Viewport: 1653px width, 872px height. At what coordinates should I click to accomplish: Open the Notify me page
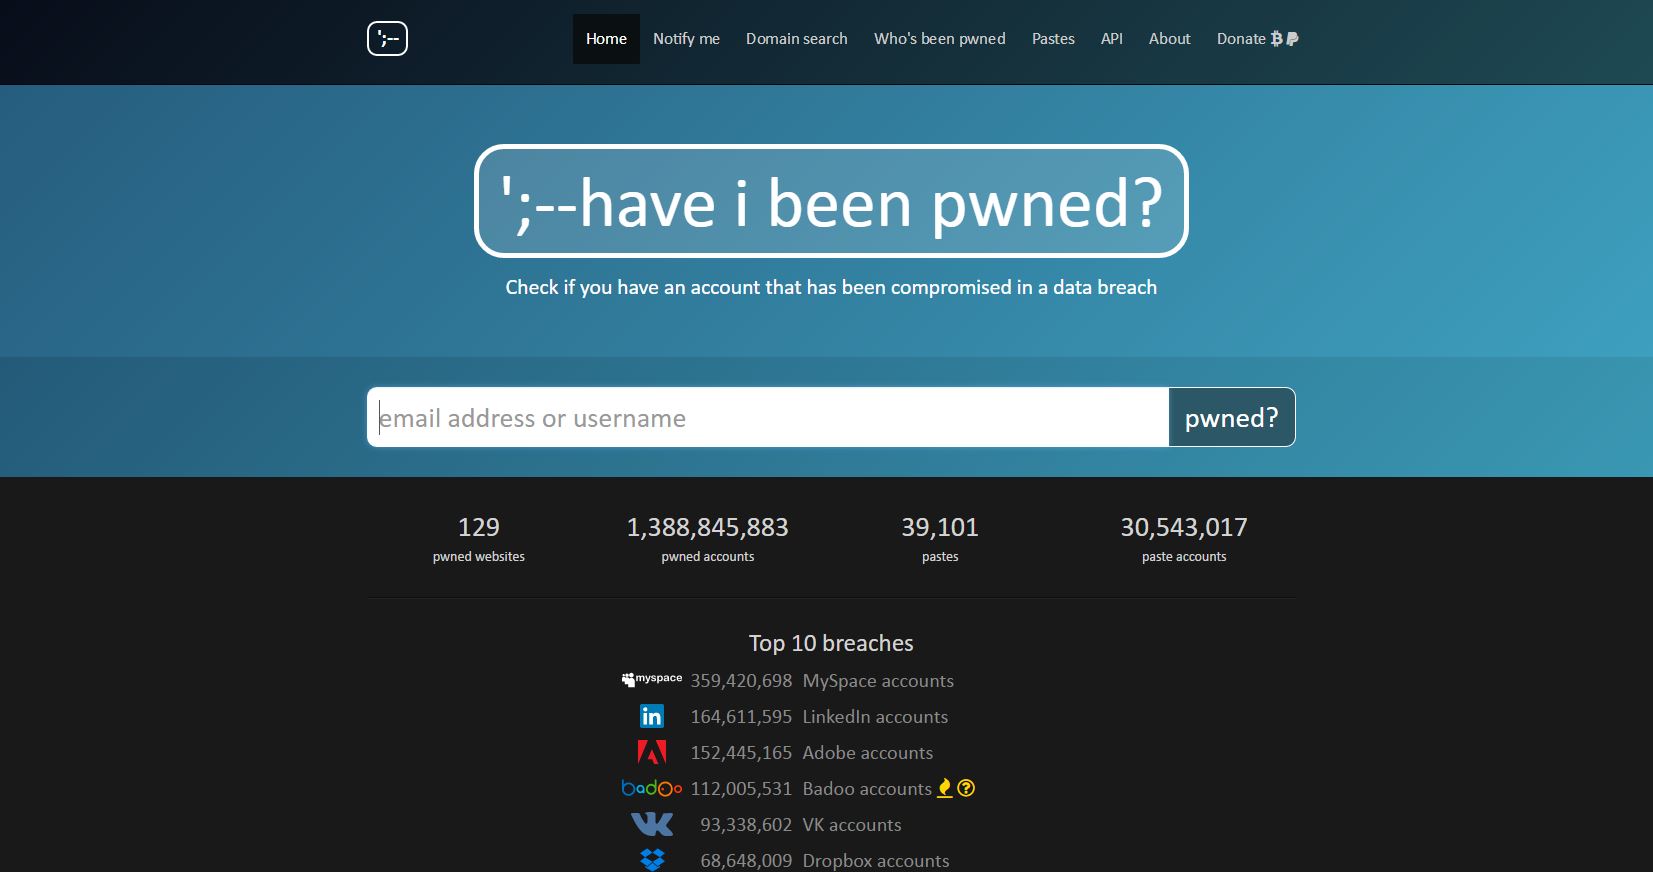click(x=686, y=39)
